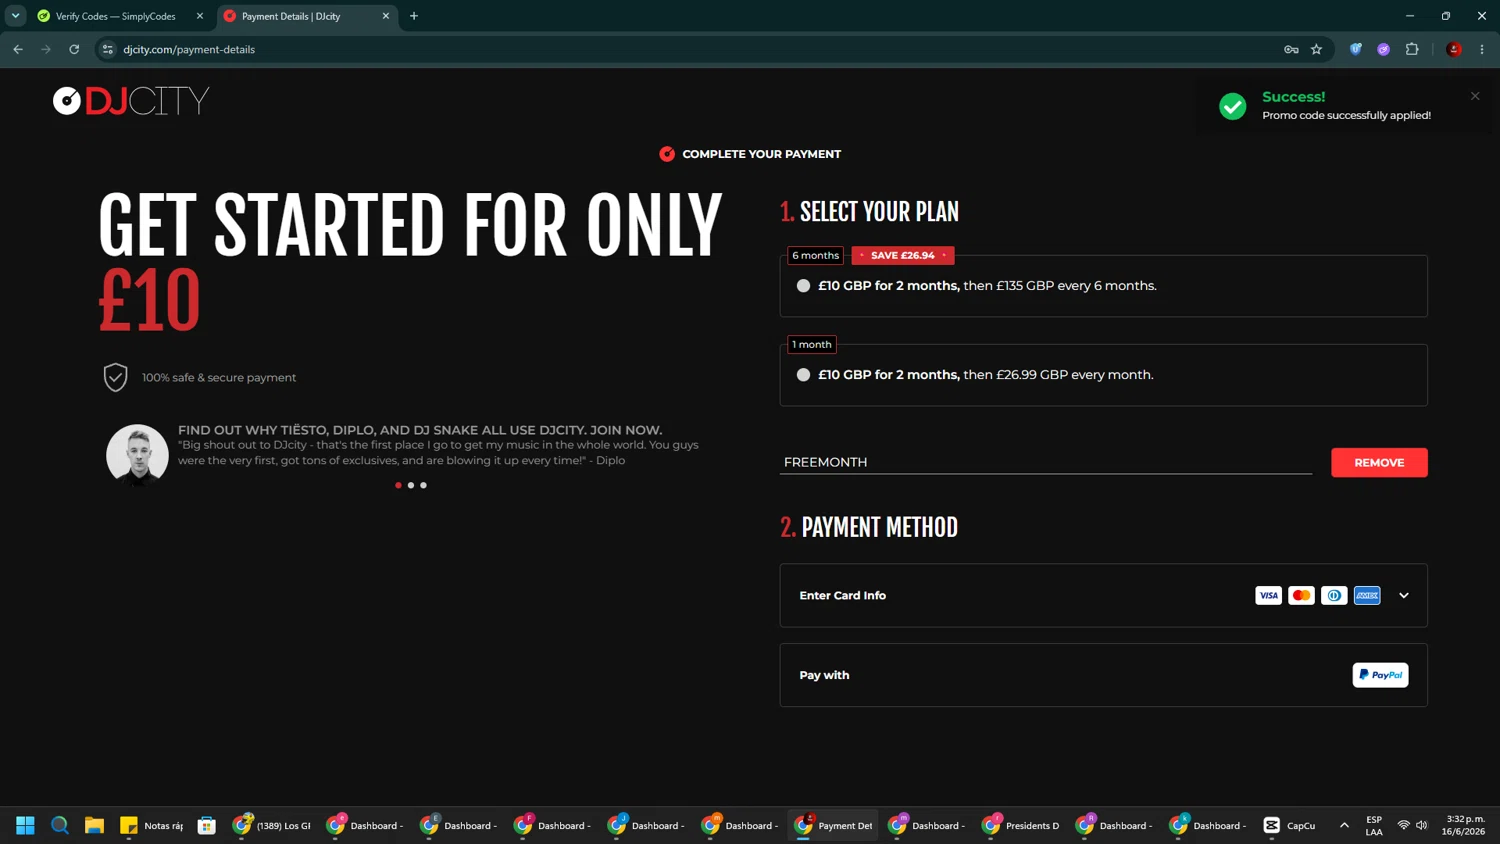
Task: Open the volume control in the tray
Action: click(x=1422, y=825)
